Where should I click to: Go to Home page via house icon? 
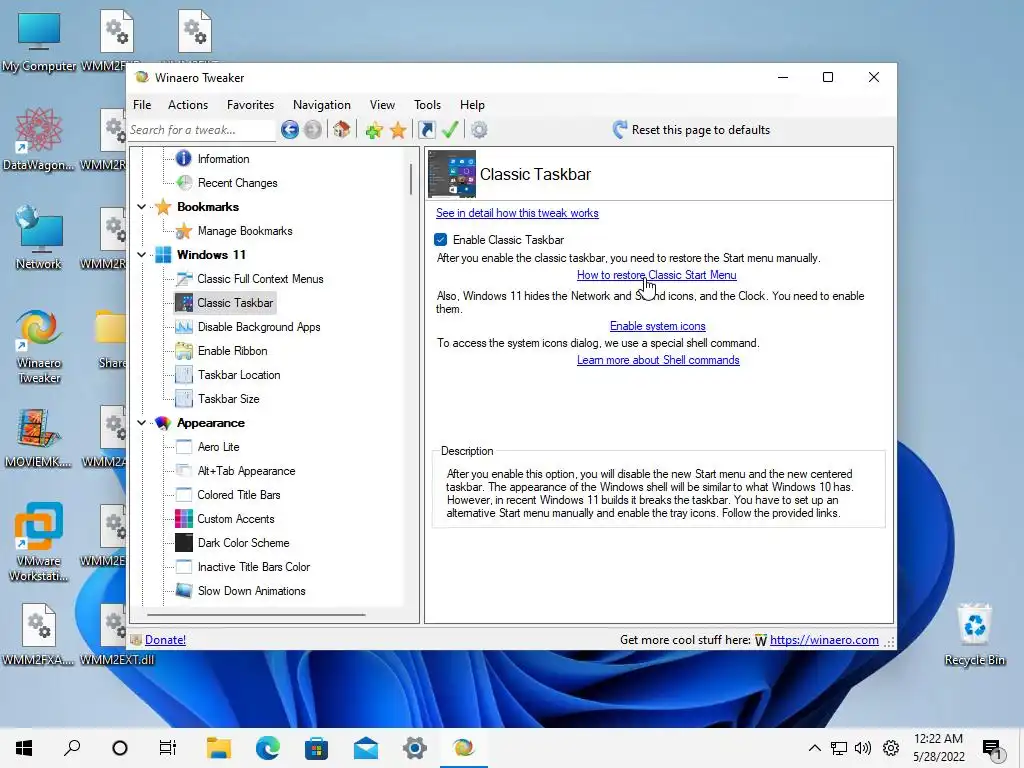click(342, 130)
